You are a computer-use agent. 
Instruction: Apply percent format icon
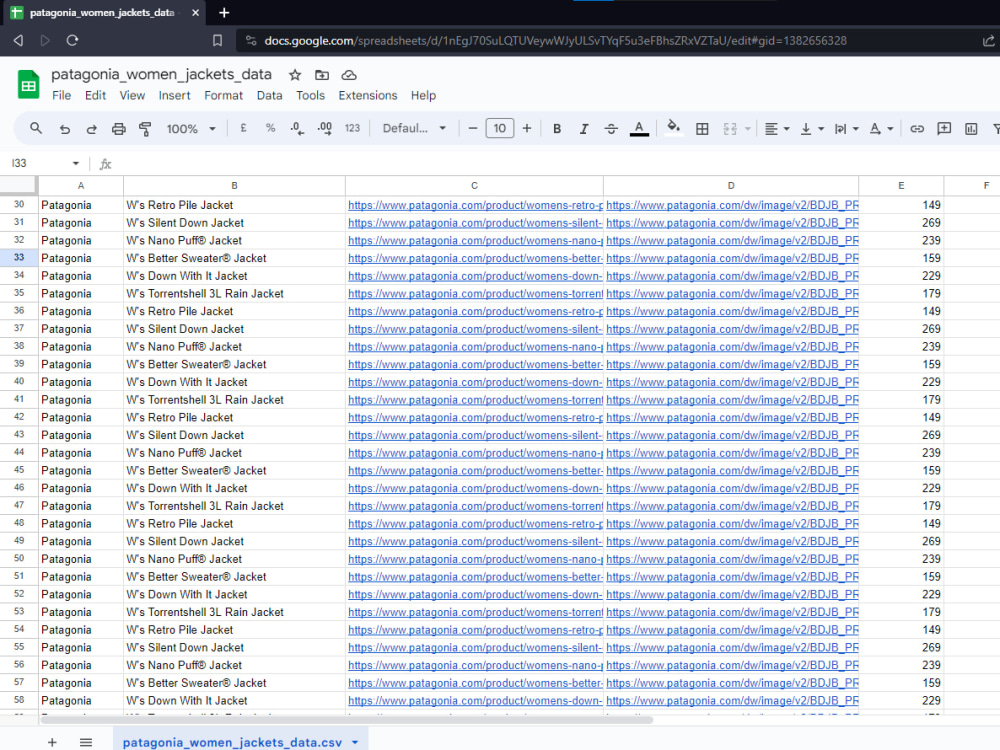(x=270, y=128)
